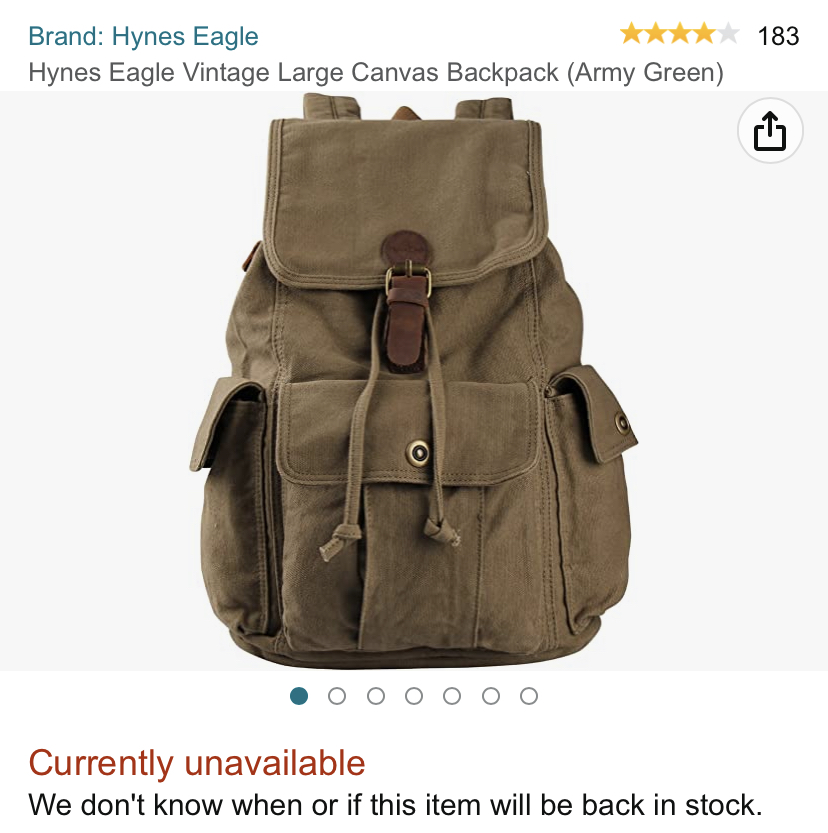Image resolution: width=828 pixels, height=833 pixels.
Task: Tap the backpack's brass buckle in image
Action: 408,280
